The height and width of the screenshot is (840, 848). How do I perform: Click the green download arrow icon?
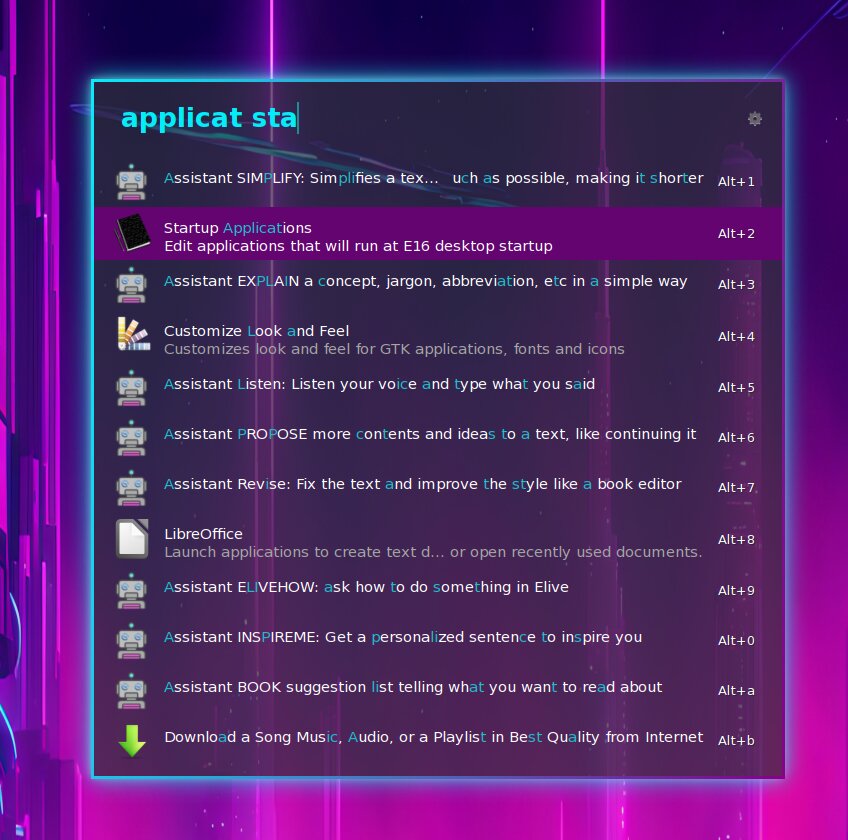pyautogui.click(x=132, y=740)
